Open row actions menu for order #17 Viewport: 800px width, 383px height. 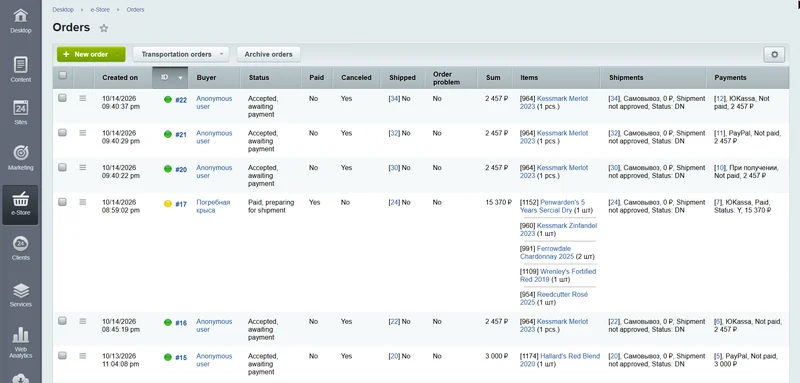pyautogui.click(x=83, y=202)
